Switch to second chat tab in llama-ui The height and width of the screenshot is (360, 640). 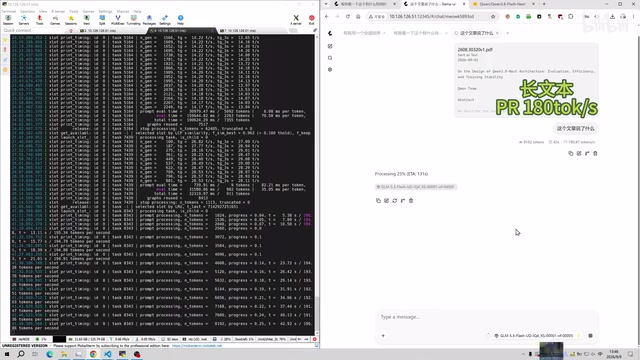pos(419,33)
